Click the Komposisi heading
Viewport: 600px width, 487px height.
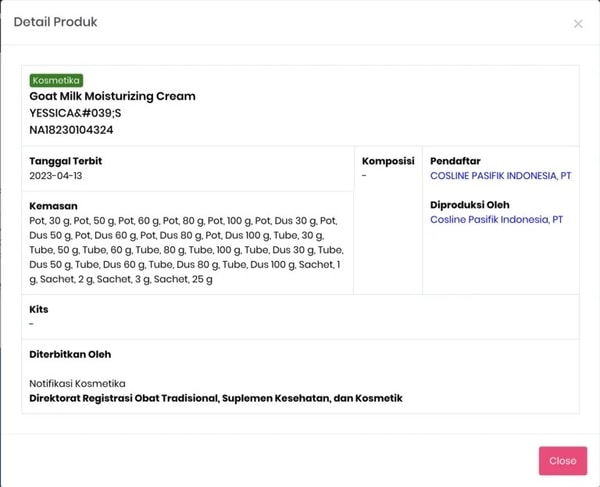(x=388, y=161)
